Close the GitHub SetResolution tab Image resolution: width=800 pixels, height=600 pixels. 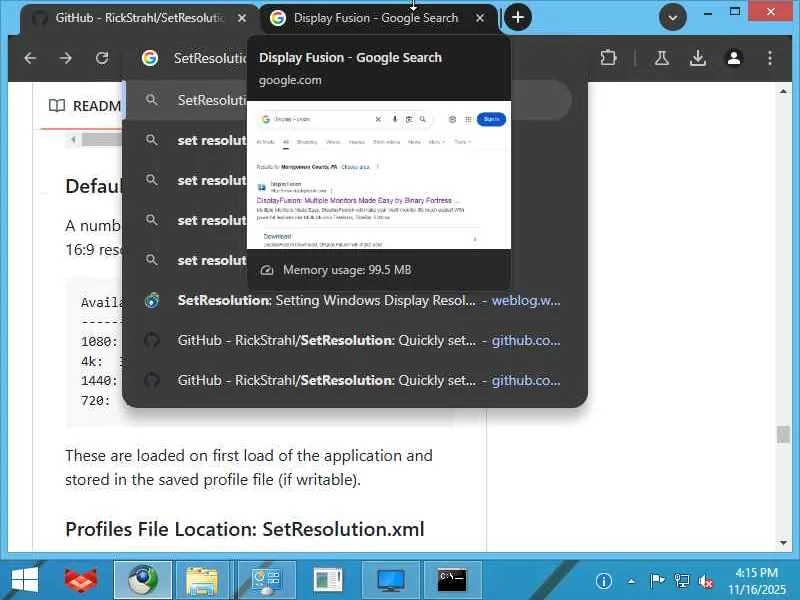[x=242, y=18]
